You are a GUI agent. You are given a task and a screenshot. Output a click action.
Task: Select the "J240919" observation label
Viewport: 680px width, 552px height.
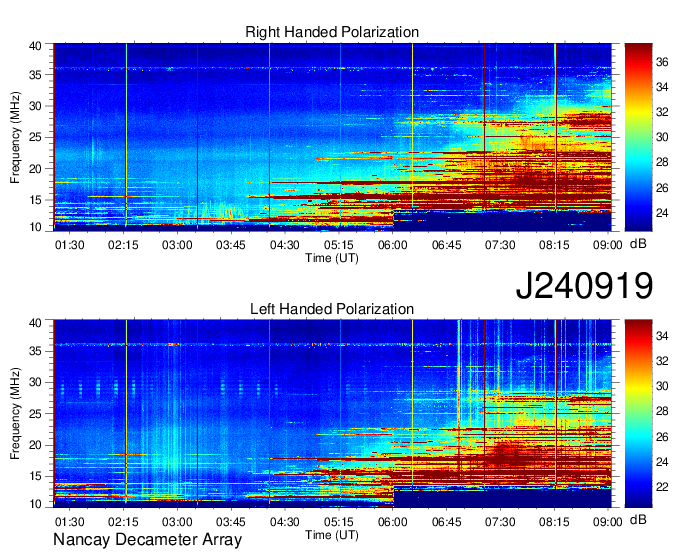(584, 286)
